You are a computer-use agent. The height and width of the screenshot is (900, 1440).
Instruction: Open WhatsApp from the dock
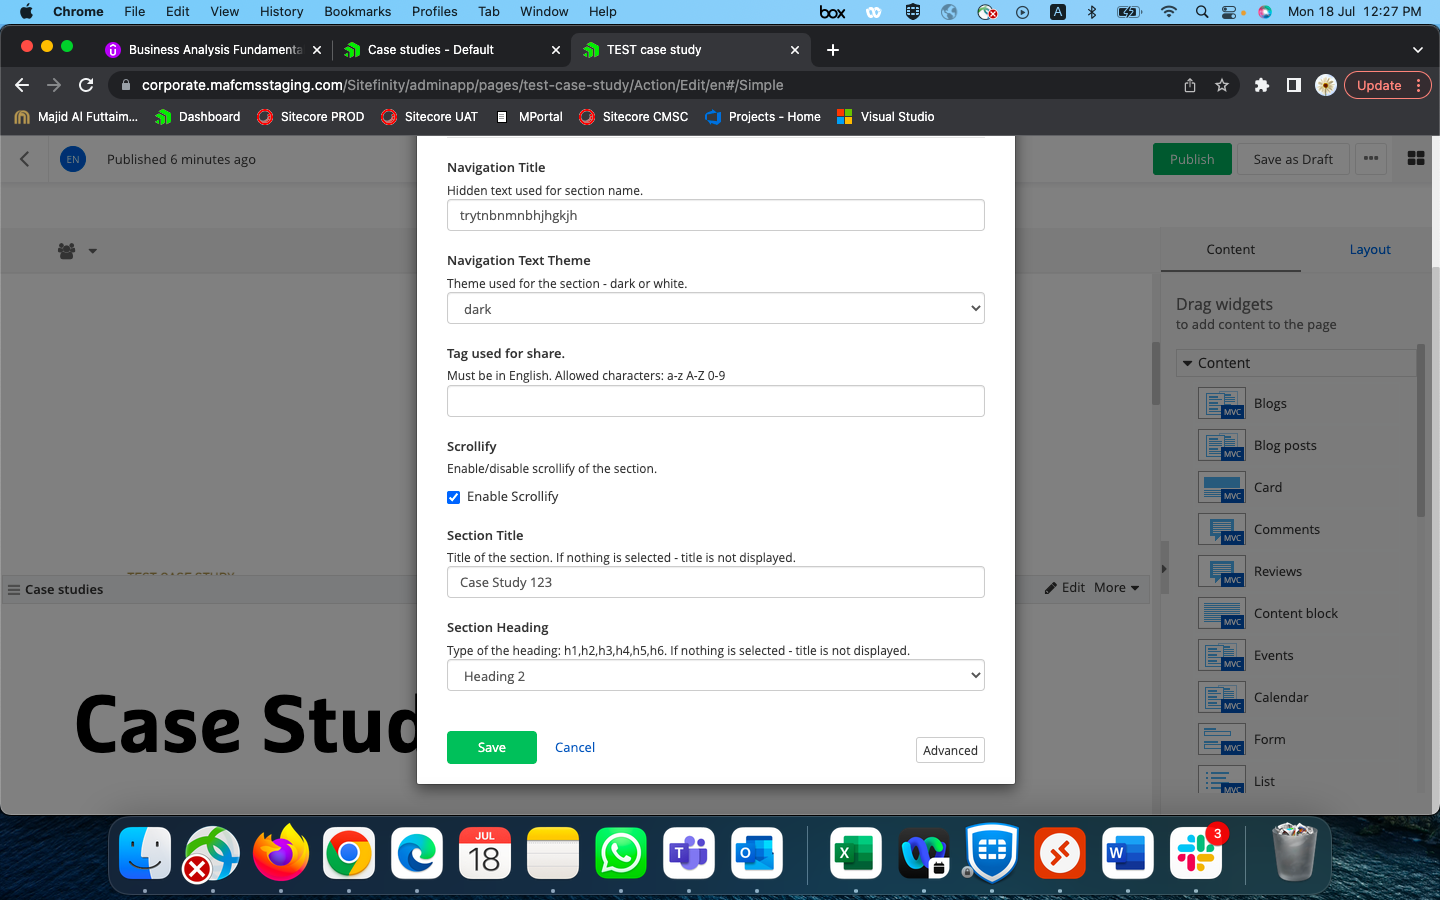(620, 854)
